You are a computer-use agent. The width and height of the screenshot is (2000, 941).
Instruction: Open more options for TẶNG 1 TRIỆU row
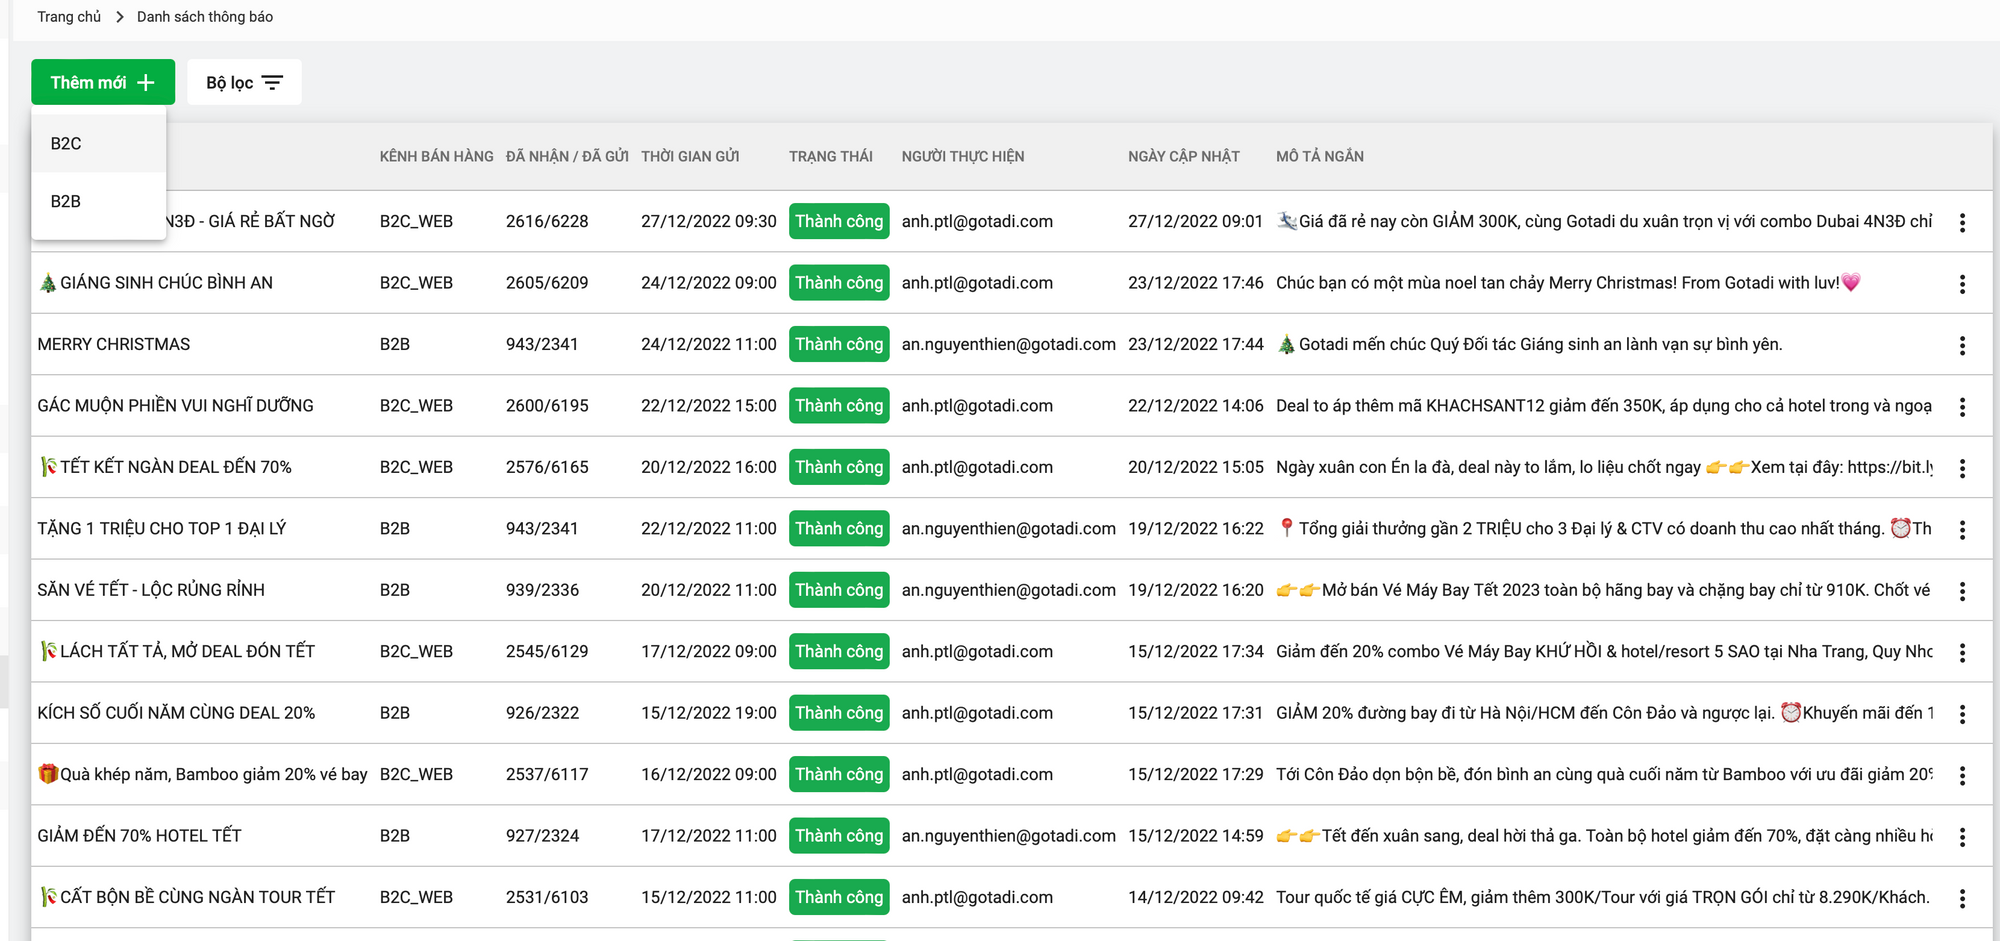coord(1962,530)
